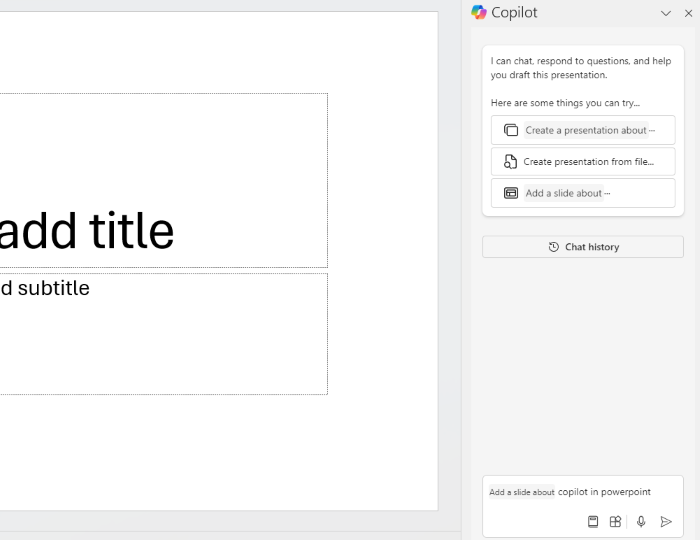Click the text 'Here are some things you can try...'

(565, 103)
